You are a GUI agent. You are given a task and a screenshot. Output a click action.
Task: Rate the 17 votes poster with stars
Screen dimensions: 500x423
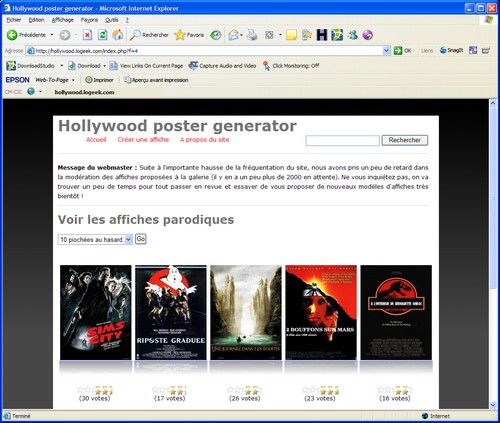(x=170, y=390)
